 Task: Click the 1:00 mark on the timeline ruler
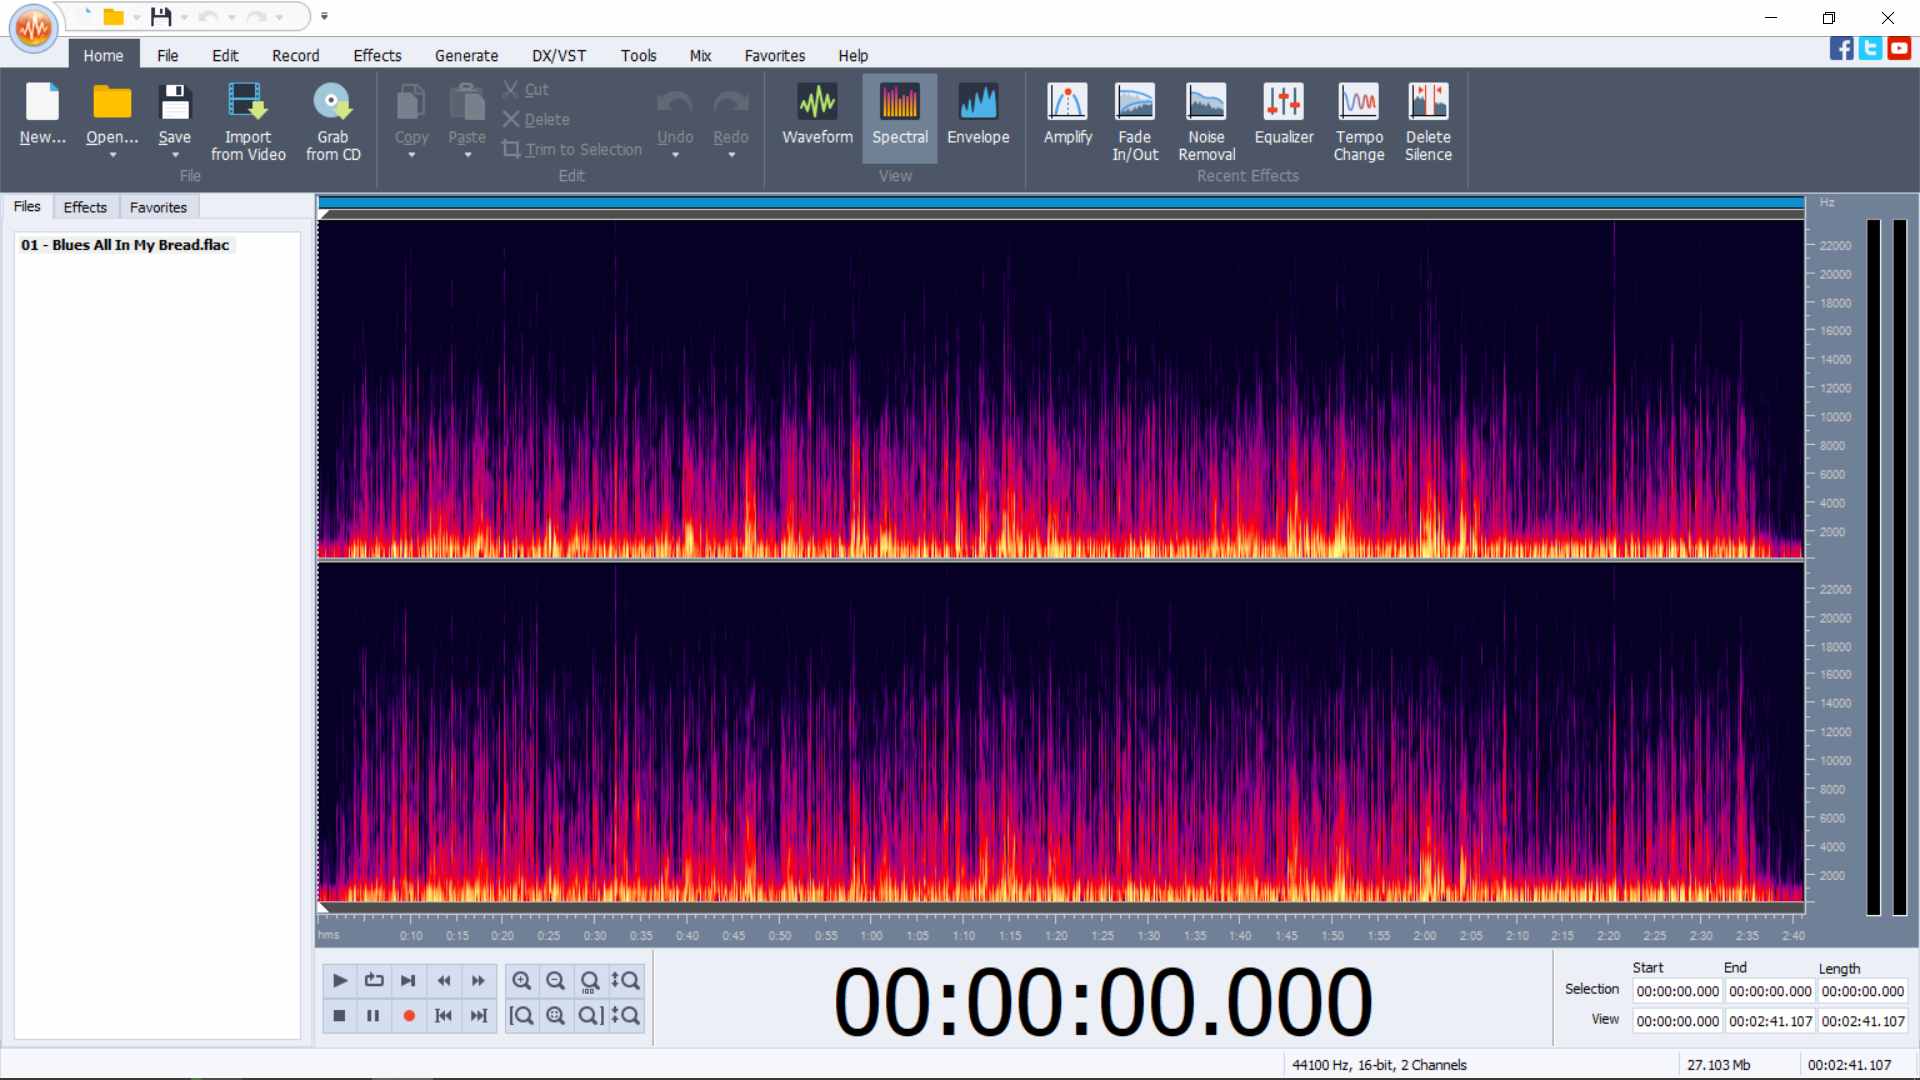click(x=871, y=936)
